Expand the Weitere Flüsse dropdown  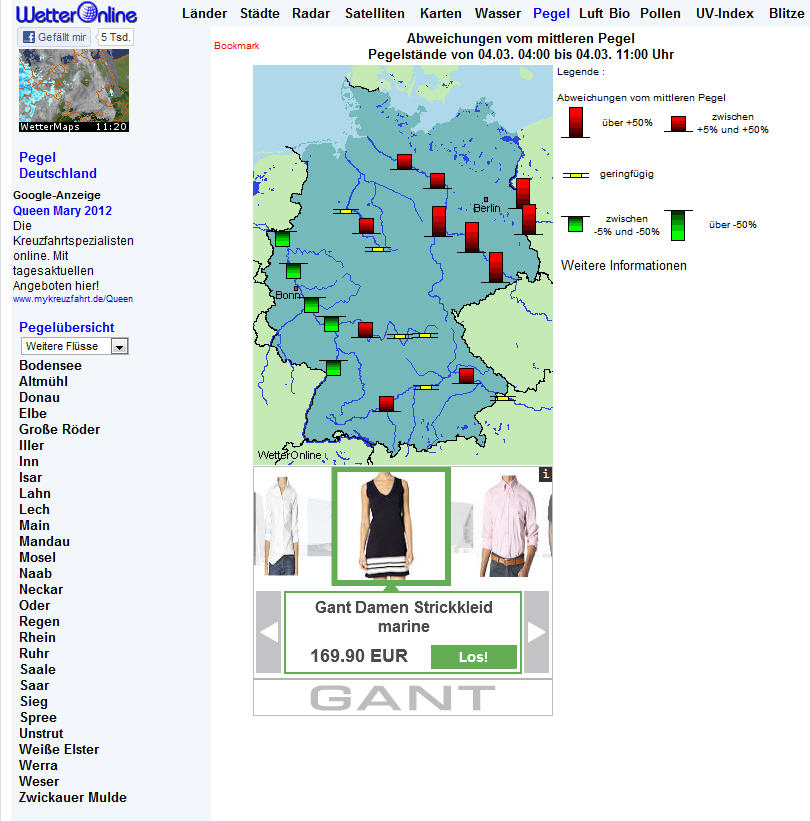(74, 346)
